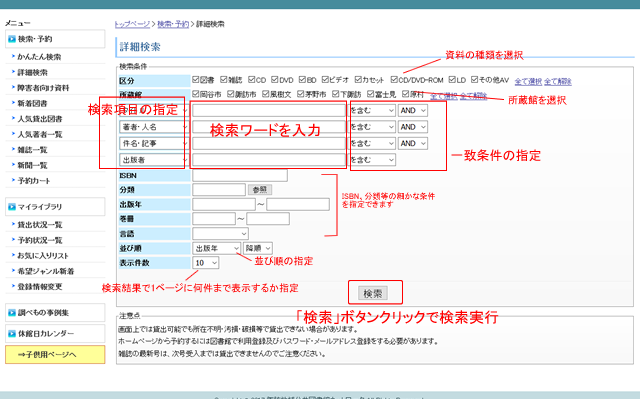Click the blue icon beside マイライブラリ
Image resolution: width=640 pixels, height=399 pixels.
(12, 207)
